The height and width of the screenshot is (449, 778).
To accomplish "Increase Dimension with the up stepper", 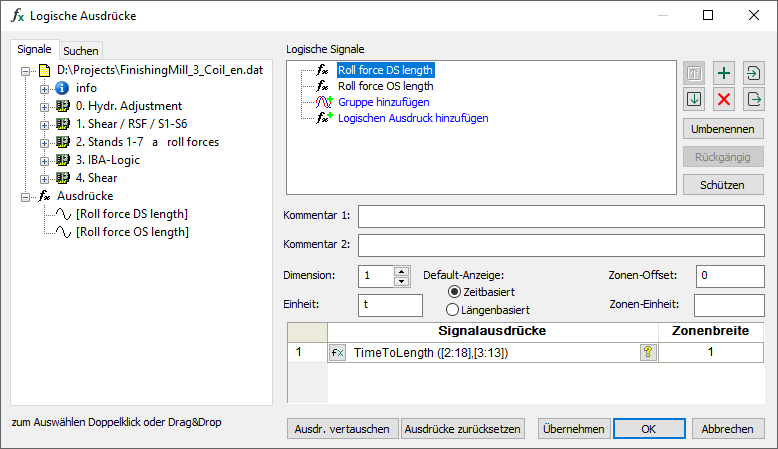I will (x=402, y=270).
